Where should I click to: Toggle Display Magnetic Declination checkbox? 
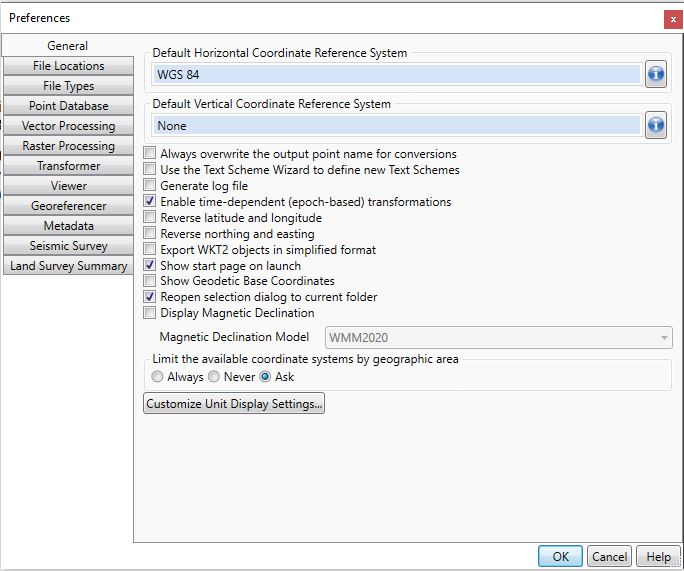pos(149,312)
